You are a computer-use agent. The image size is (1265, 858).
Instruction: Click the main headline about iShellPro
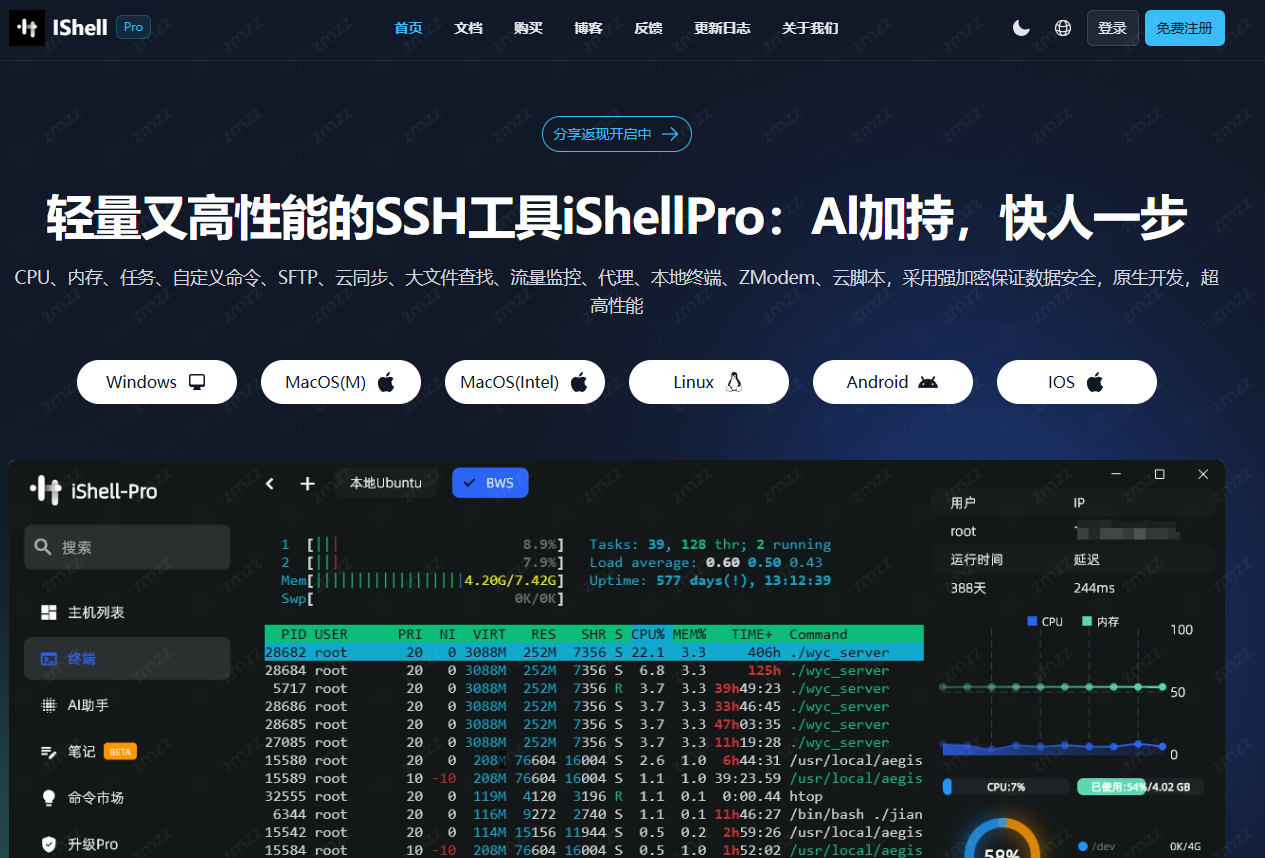point(617,217)
